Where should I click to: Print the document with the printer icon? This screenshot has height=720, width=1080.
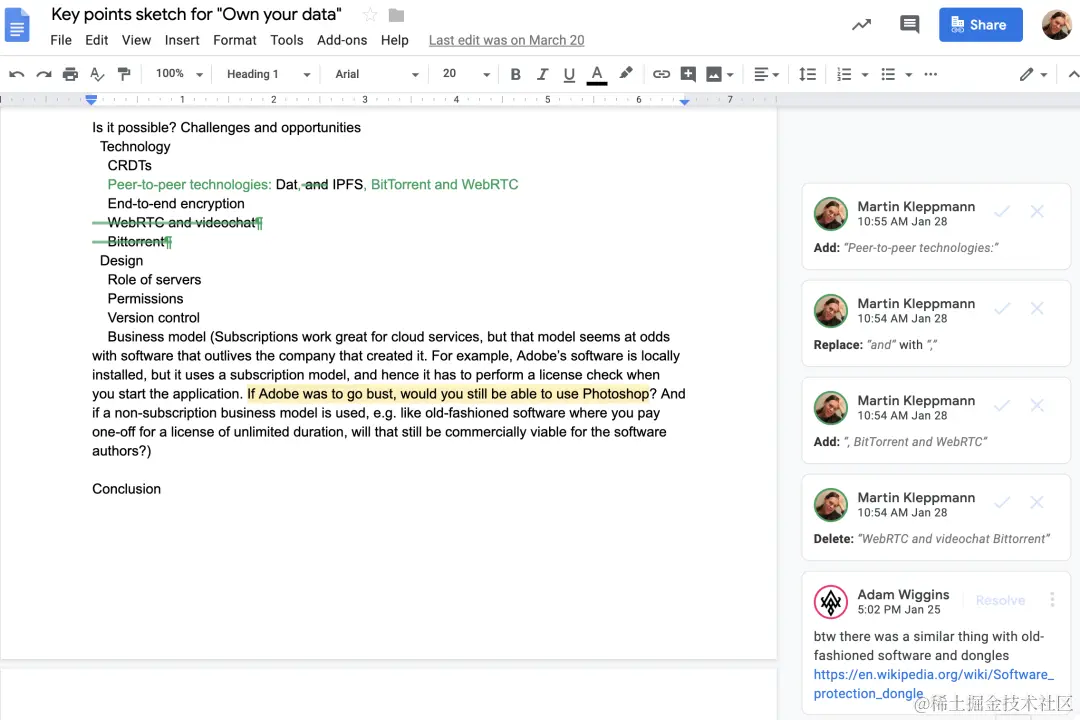pyautogui.click(x=70, y=74)
